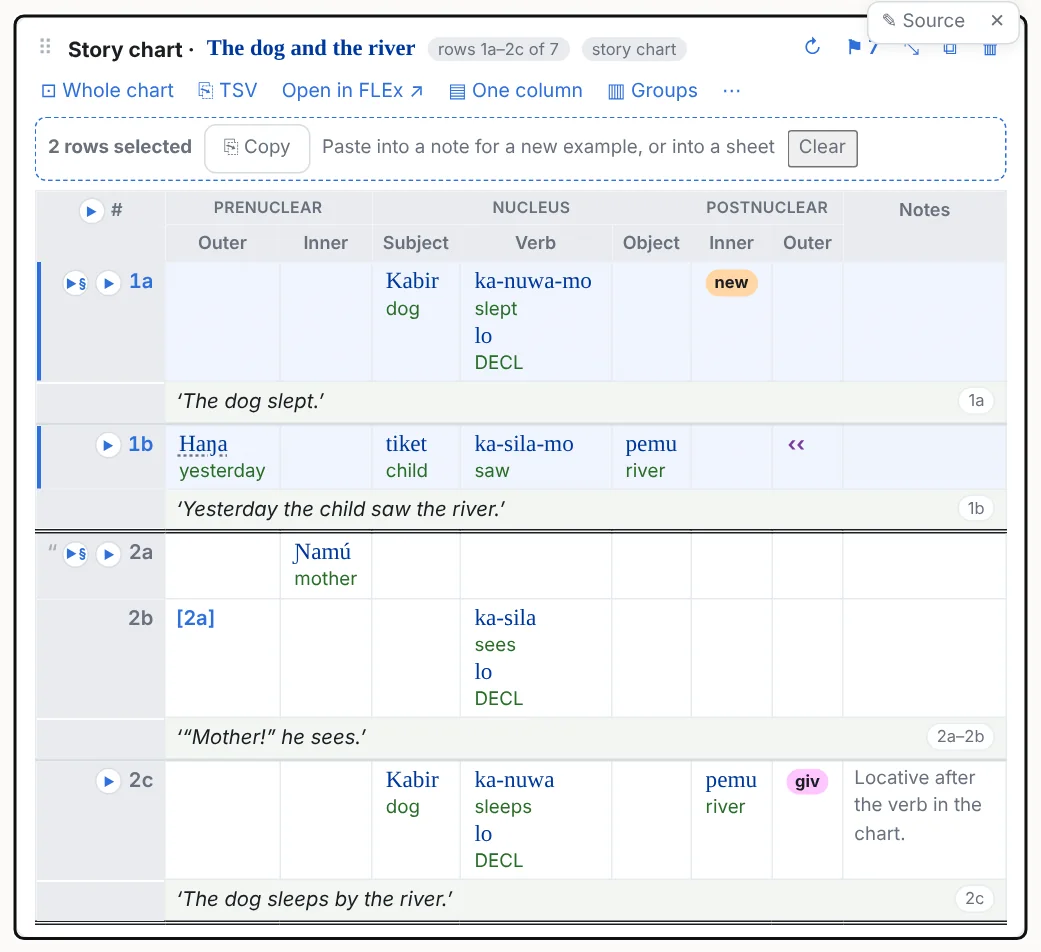Play audio for row 2c
This screenshot has height=952, width=1041.
[x=108, y=781]
